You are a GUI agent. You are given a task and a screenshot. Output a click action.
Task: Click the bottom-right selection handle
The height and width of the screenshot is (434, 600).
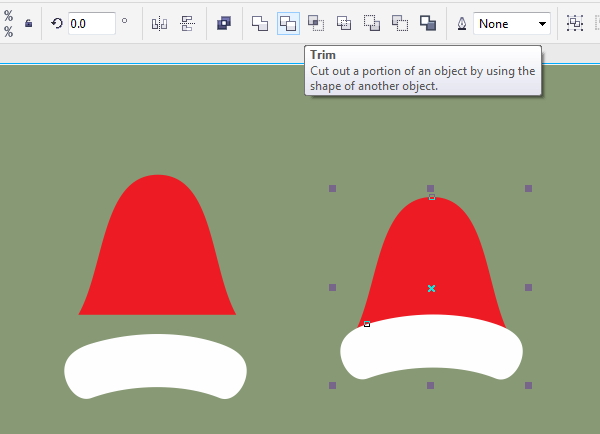point(528,385)
